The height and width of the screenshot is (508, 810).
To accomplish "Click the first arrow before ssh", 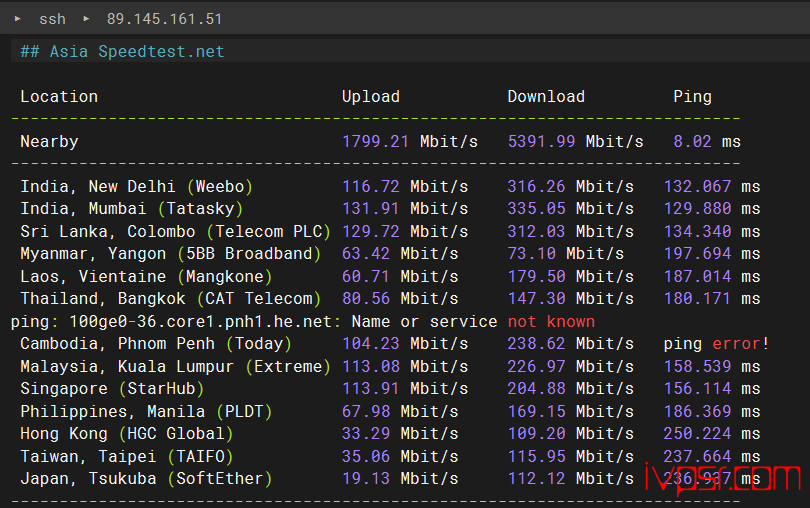I will click(18, 19).
